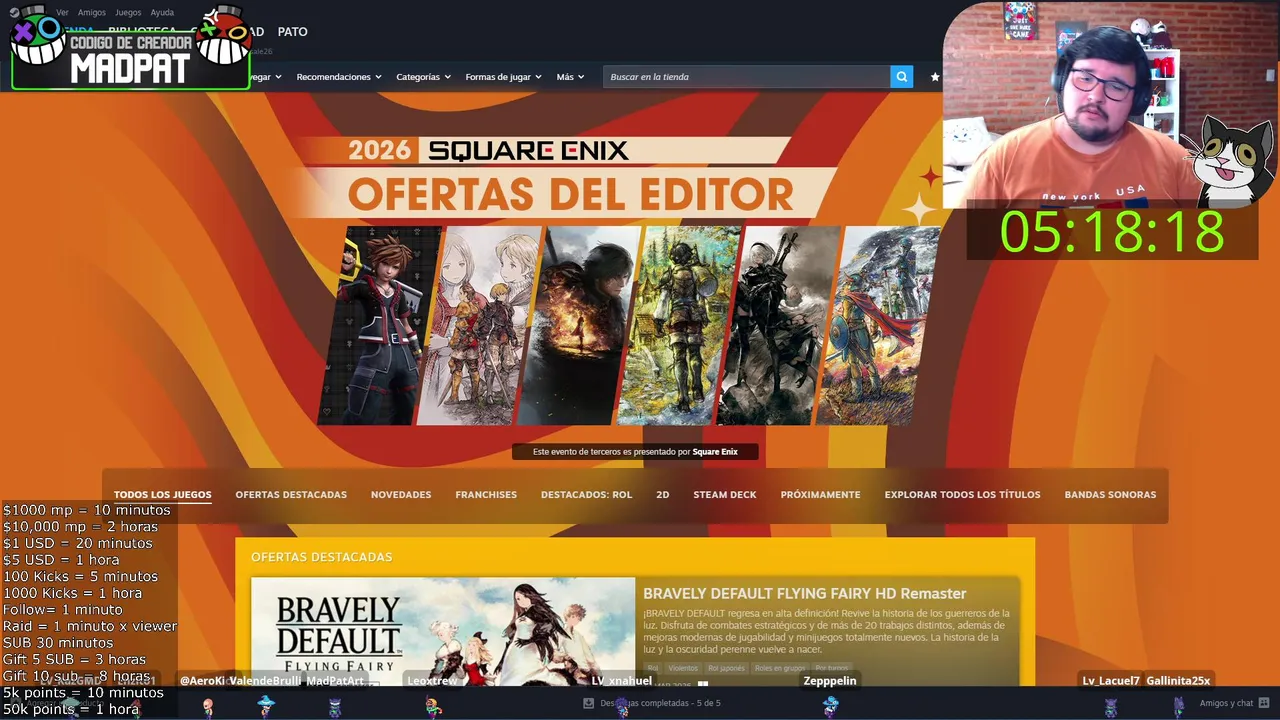Select the 2D tab

pos(663,495)
